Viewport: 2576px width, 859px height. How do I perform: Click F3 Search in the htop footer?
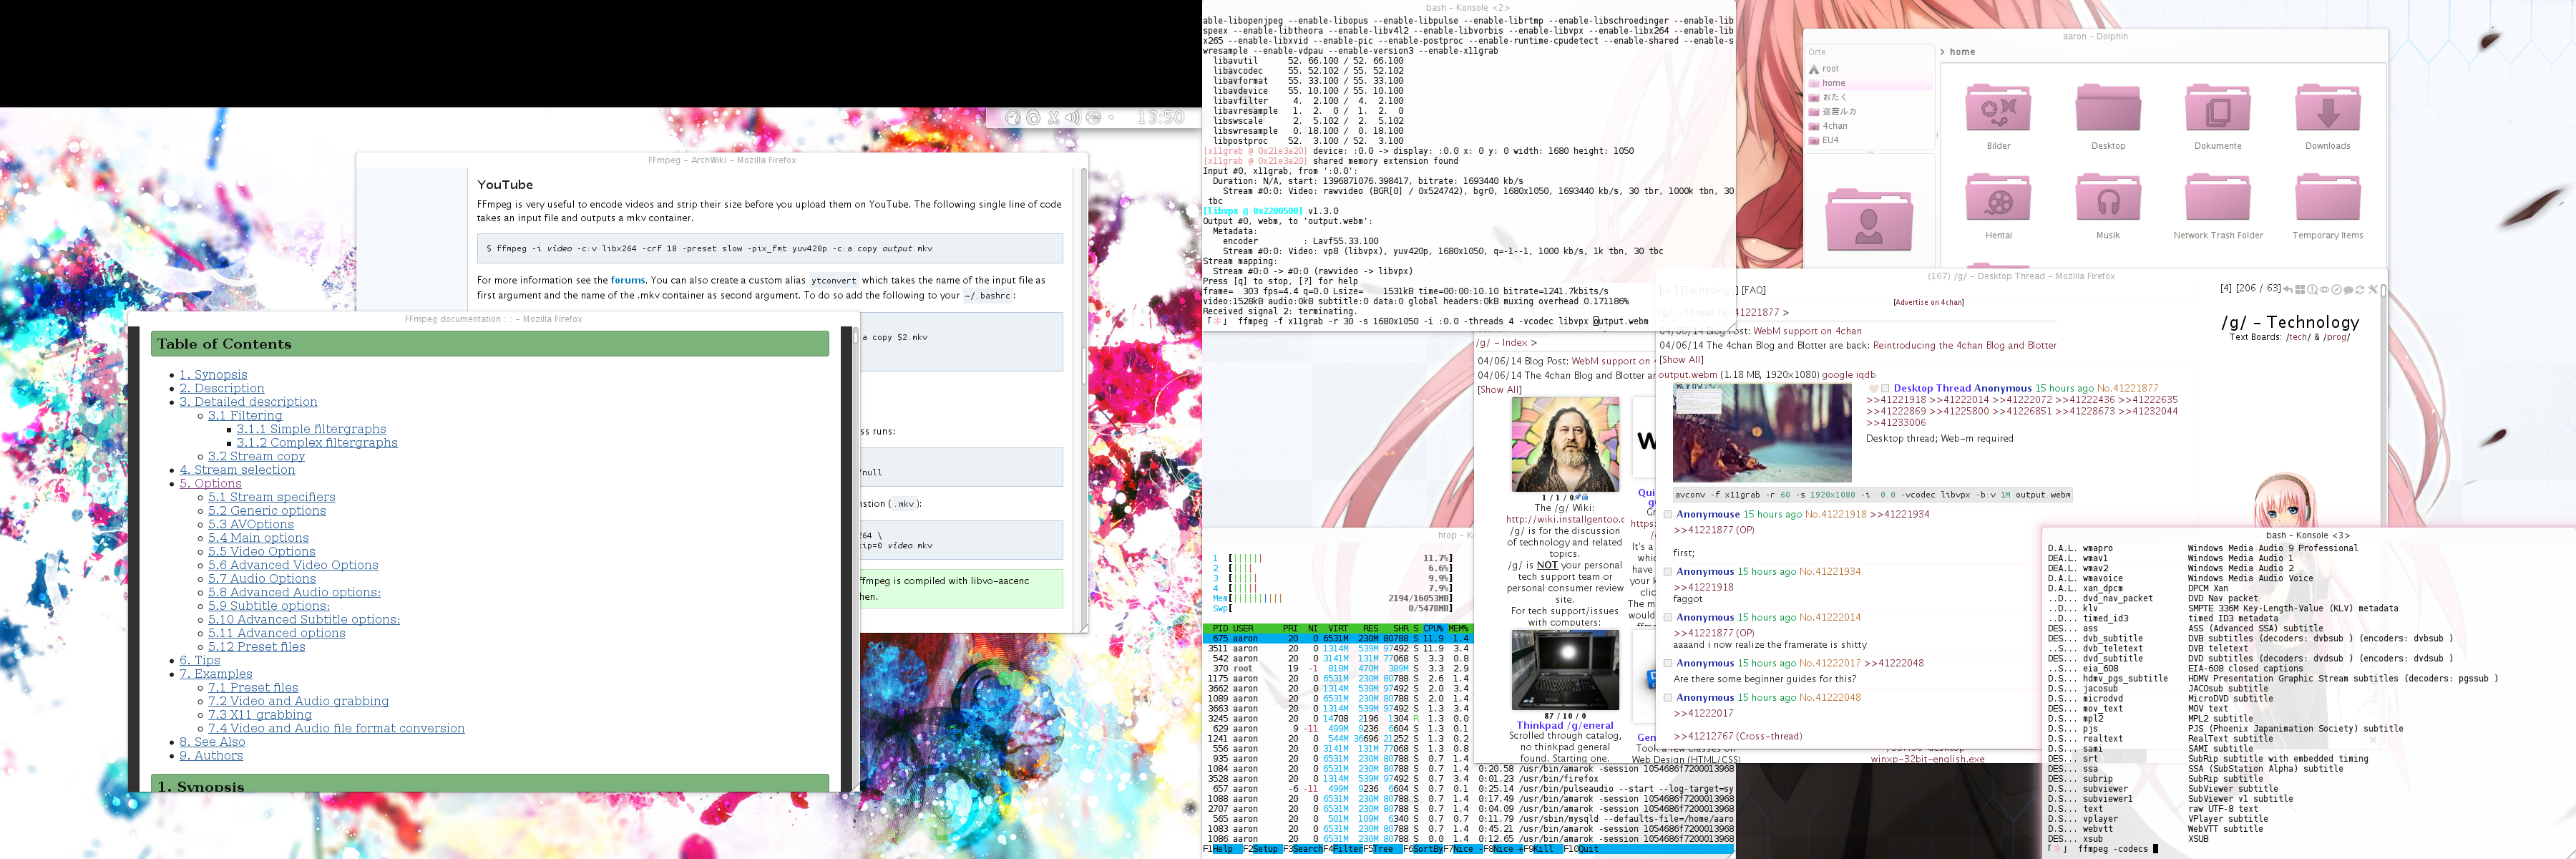[x=1303, y=849]
